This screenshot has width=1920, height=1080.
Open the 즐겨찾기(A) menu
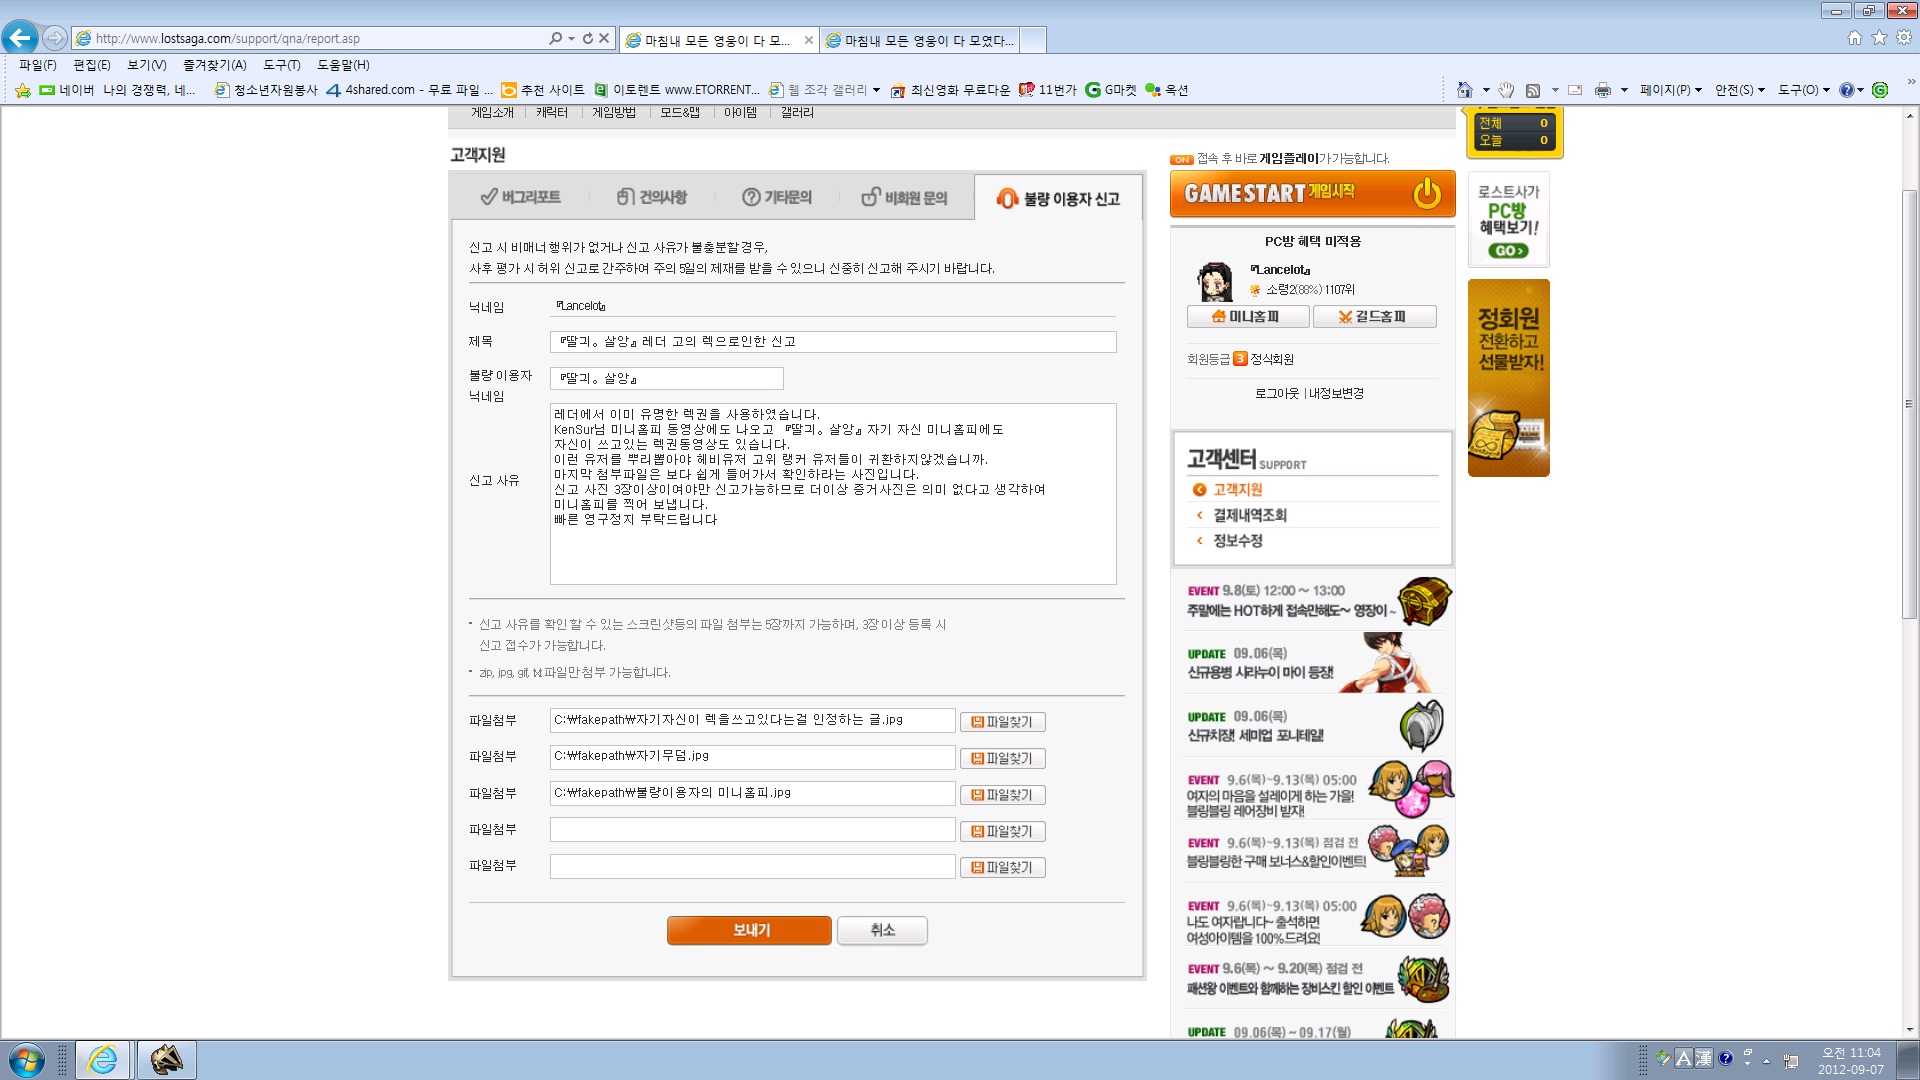[x=214, y=65]
